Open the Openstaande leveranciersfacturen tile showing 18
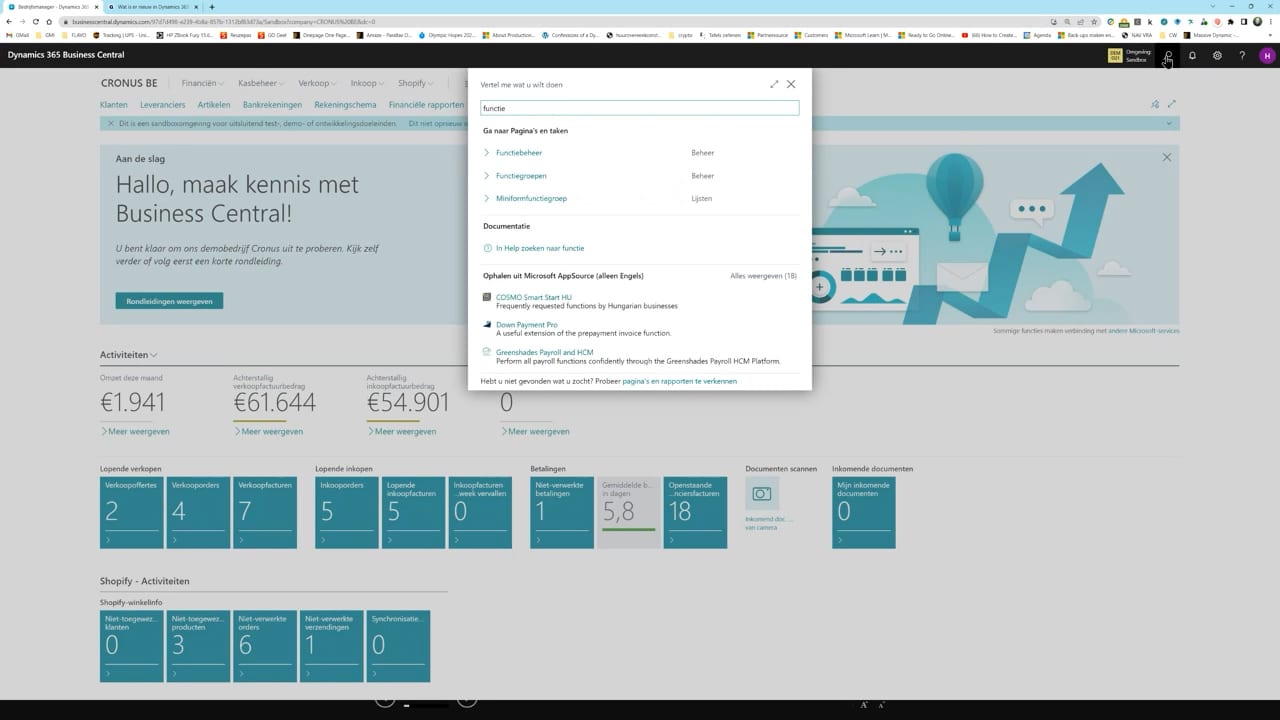 [x=695, y=513]
